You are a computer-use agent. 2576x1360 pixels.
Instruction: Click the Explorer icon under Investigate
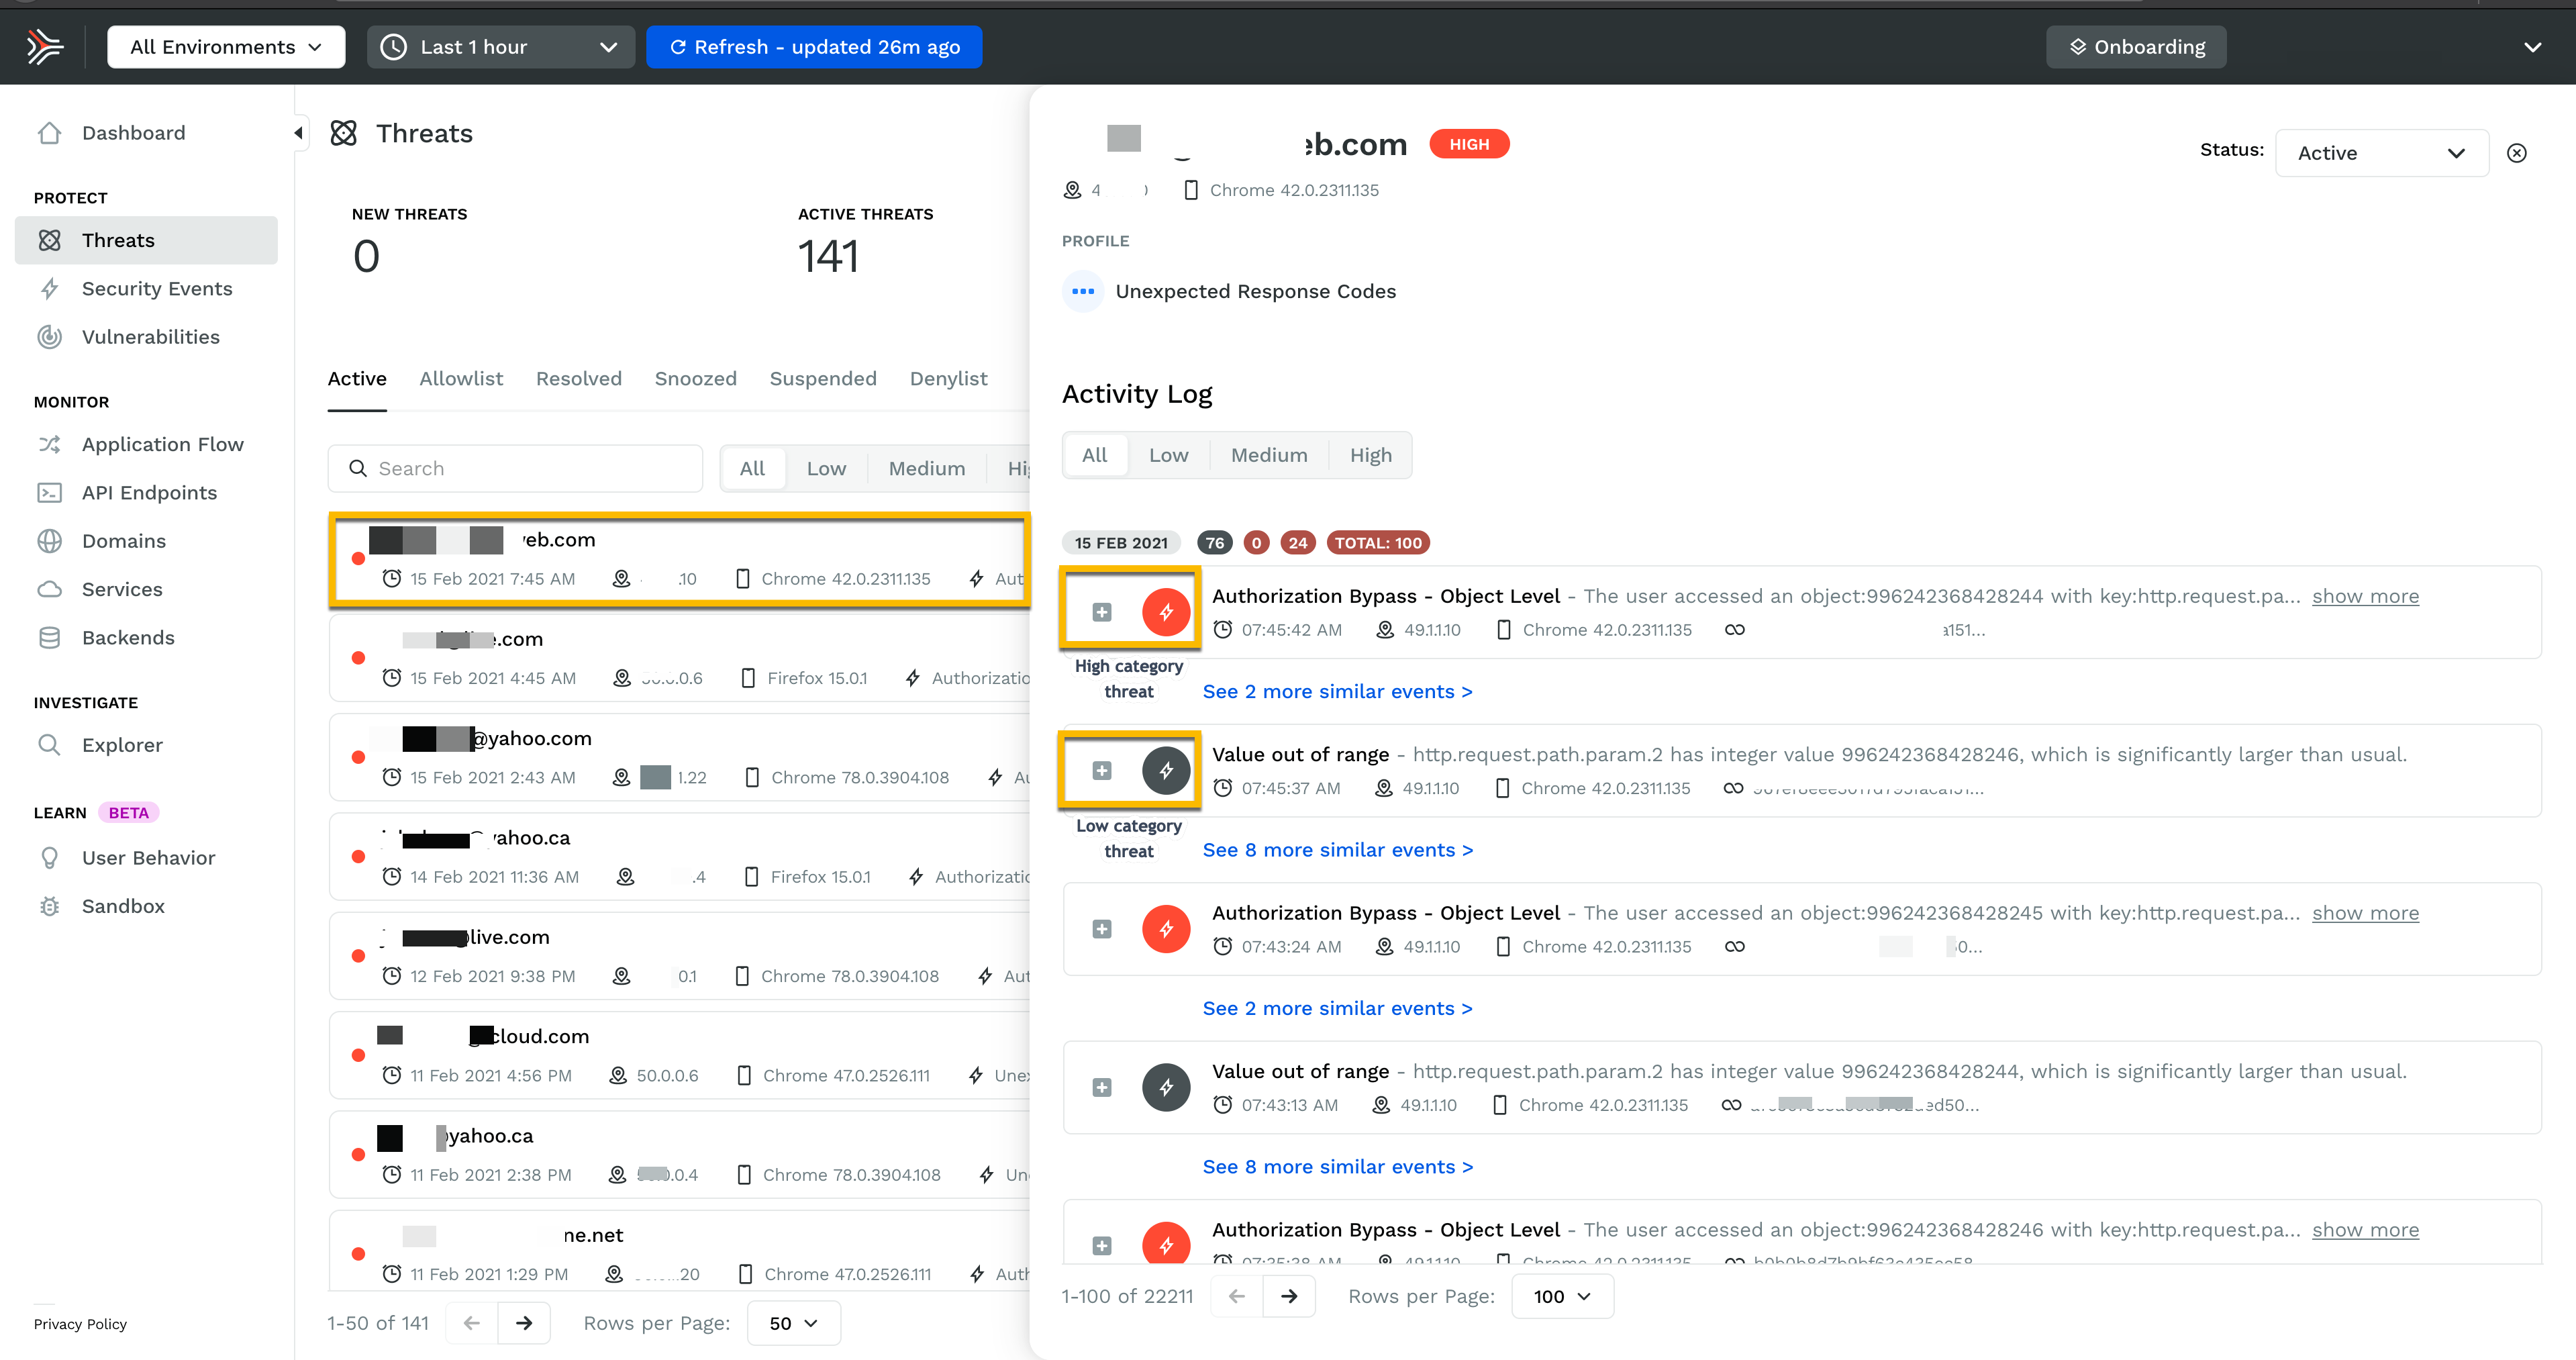[50, 744]
